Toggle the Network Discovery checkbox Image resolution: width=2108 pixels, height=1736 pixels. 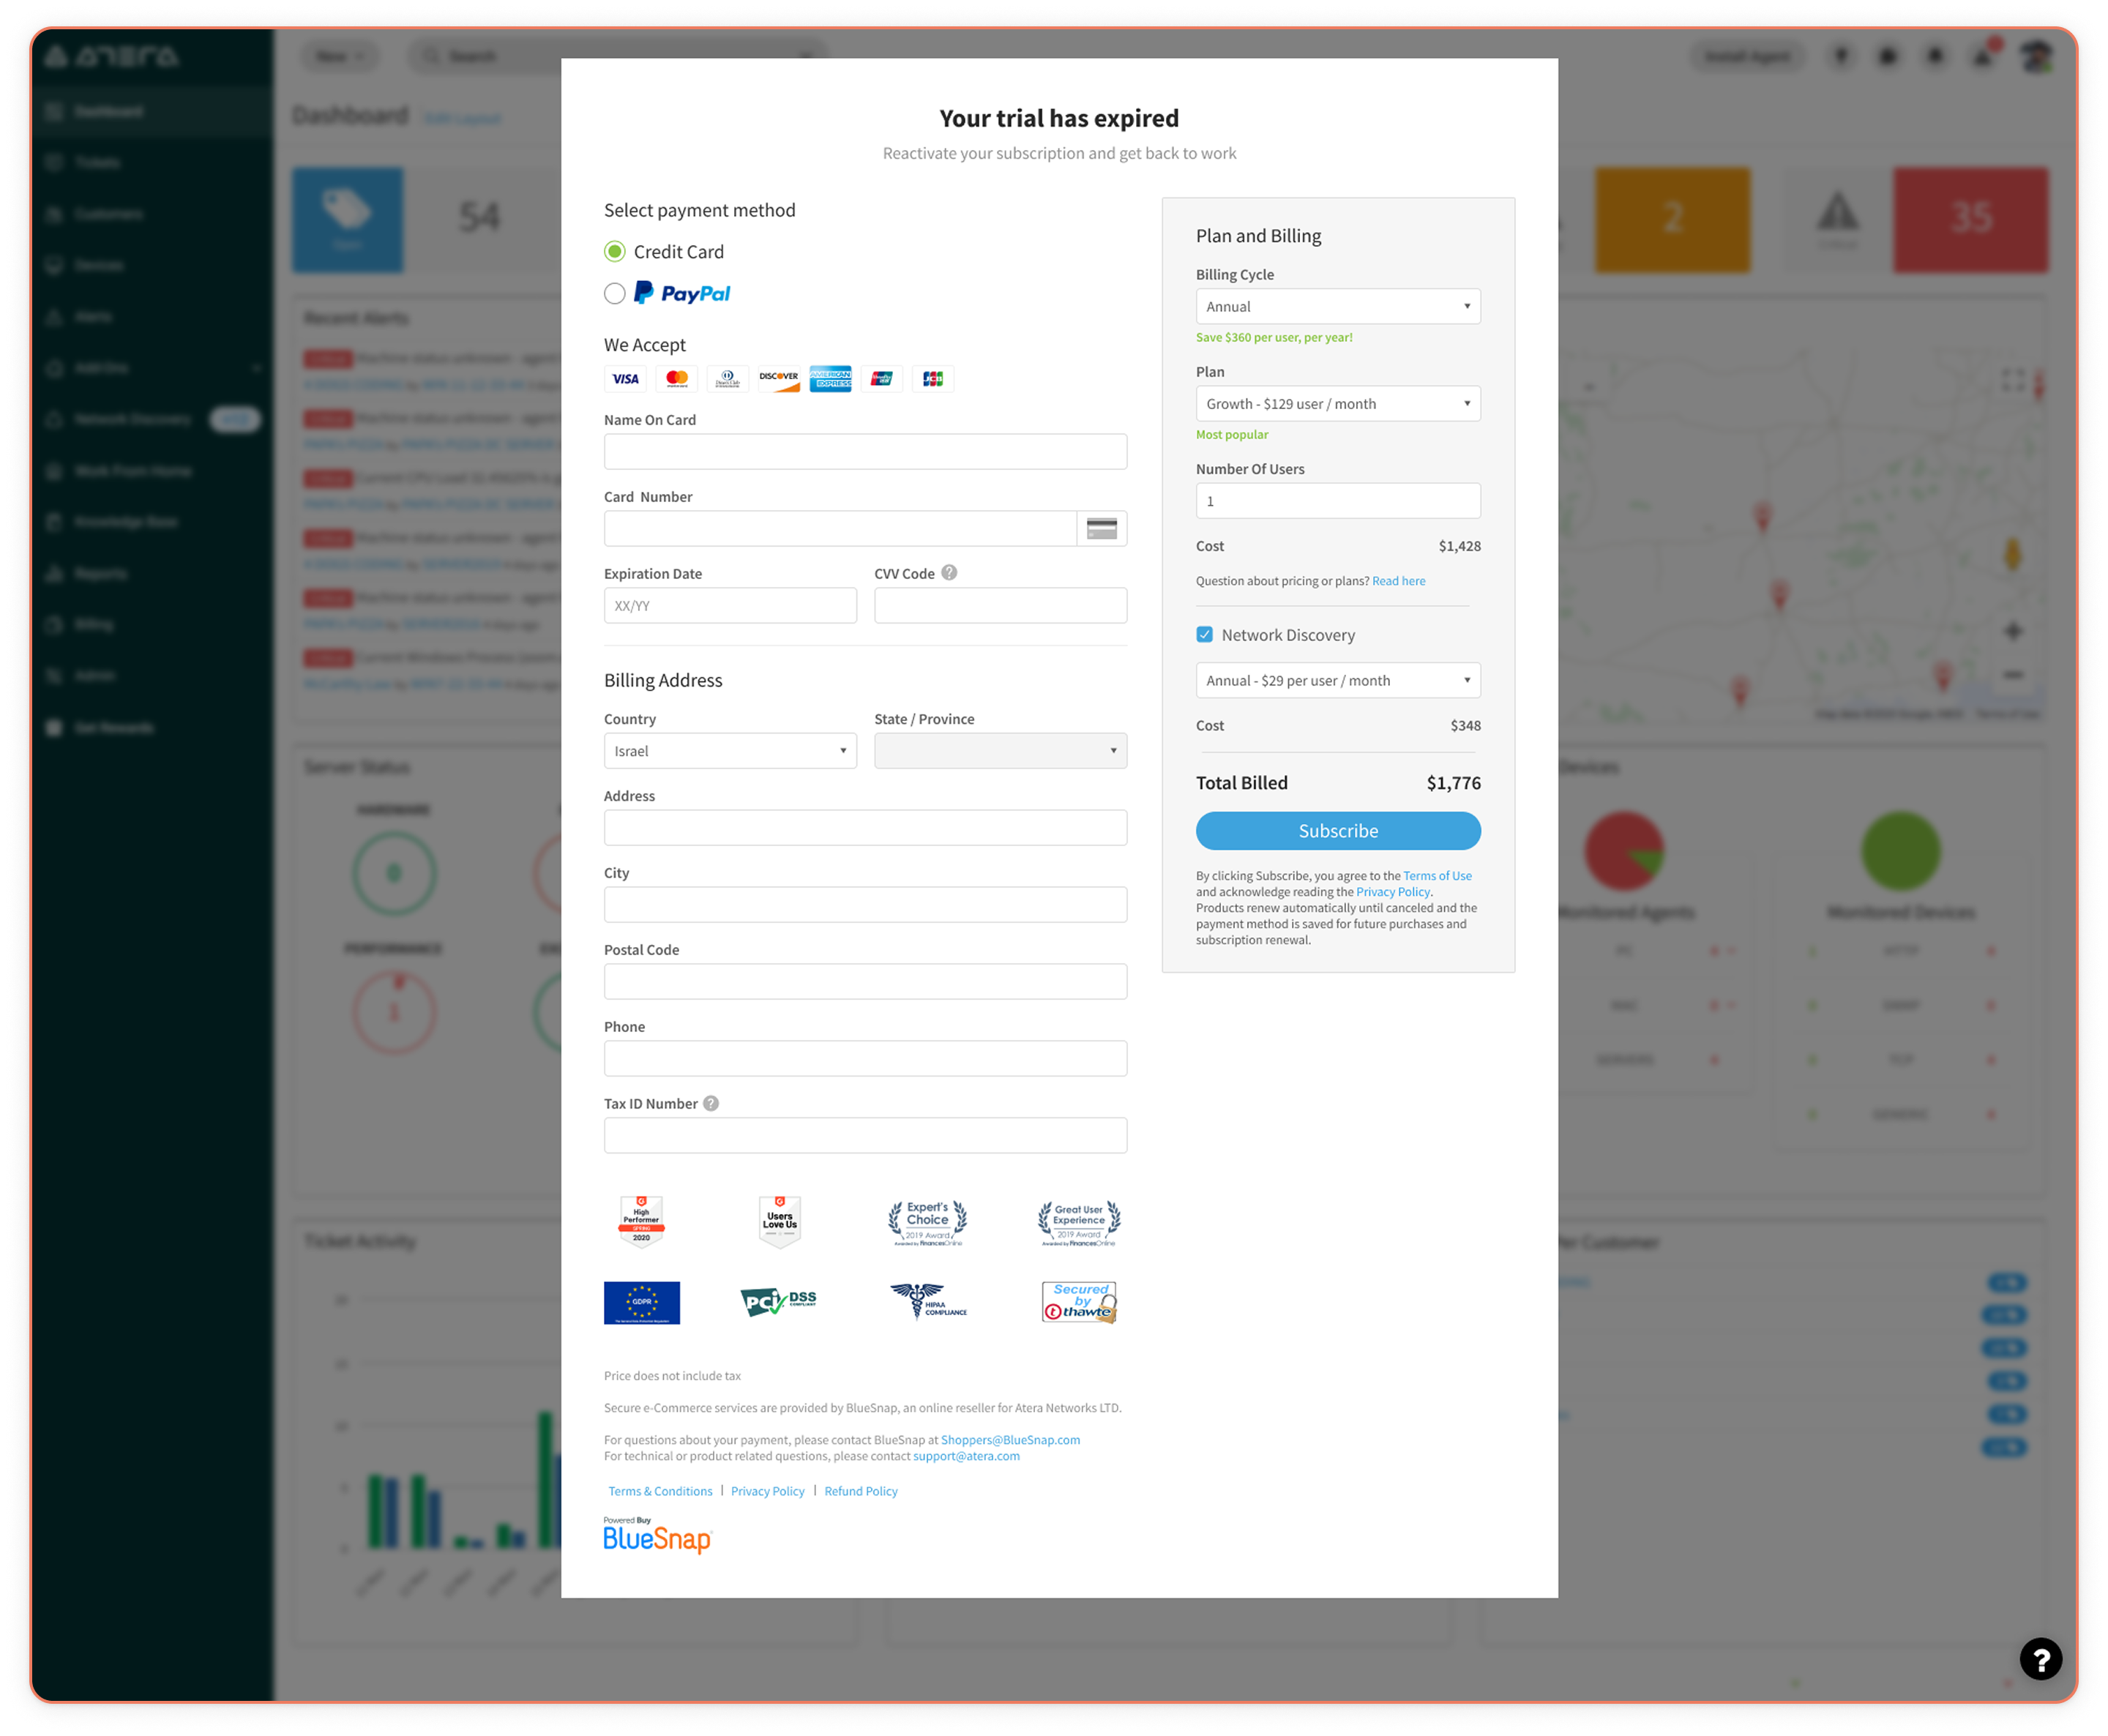coord(1205,635)
